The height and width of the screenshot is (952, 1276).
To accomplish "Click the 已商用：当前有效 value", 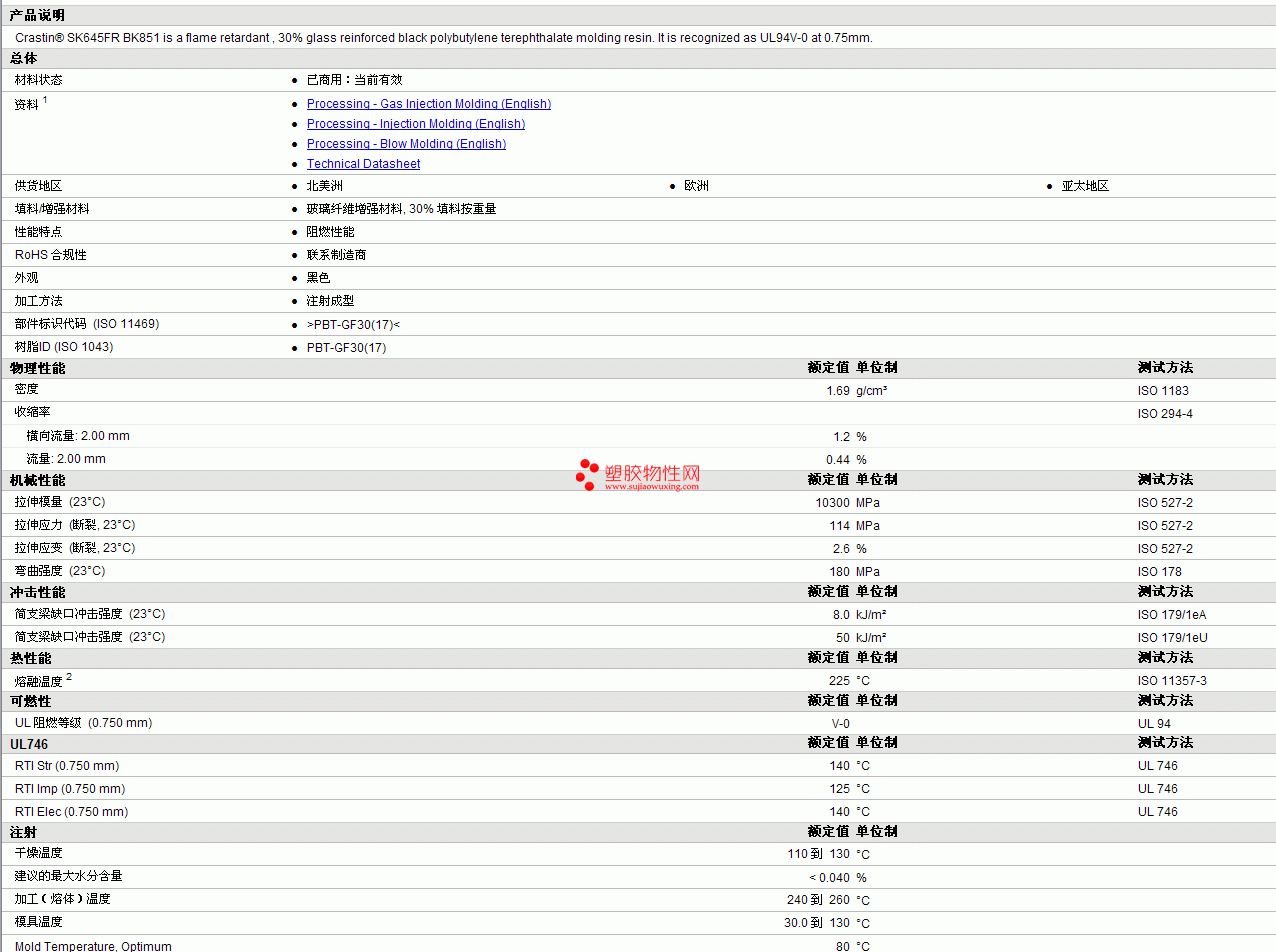I will (x=355, y=80).
